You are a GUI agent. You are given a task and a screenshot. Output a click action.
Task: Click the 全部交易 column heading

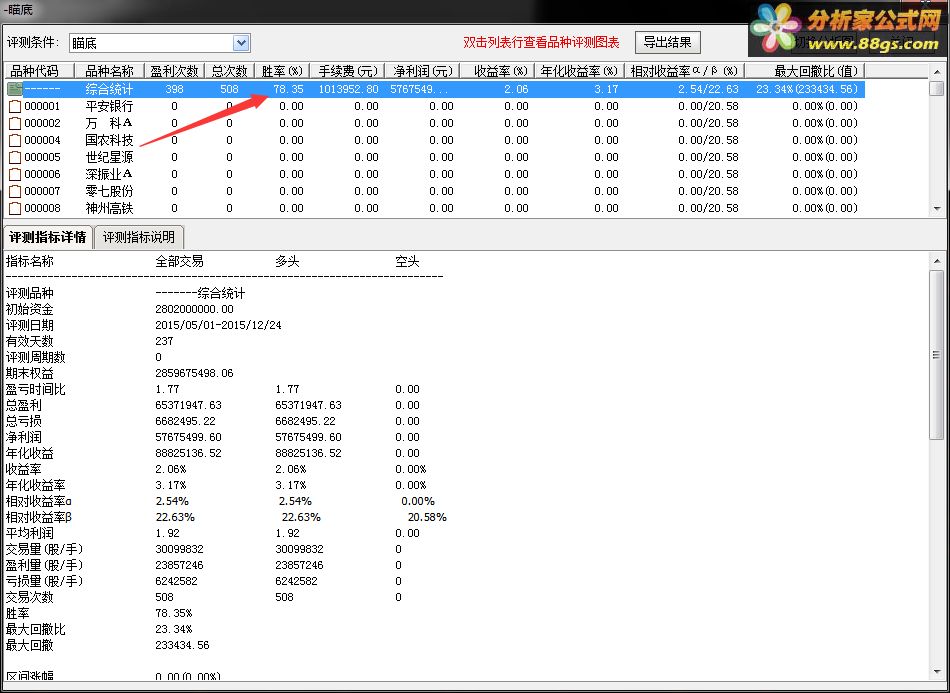179,262
